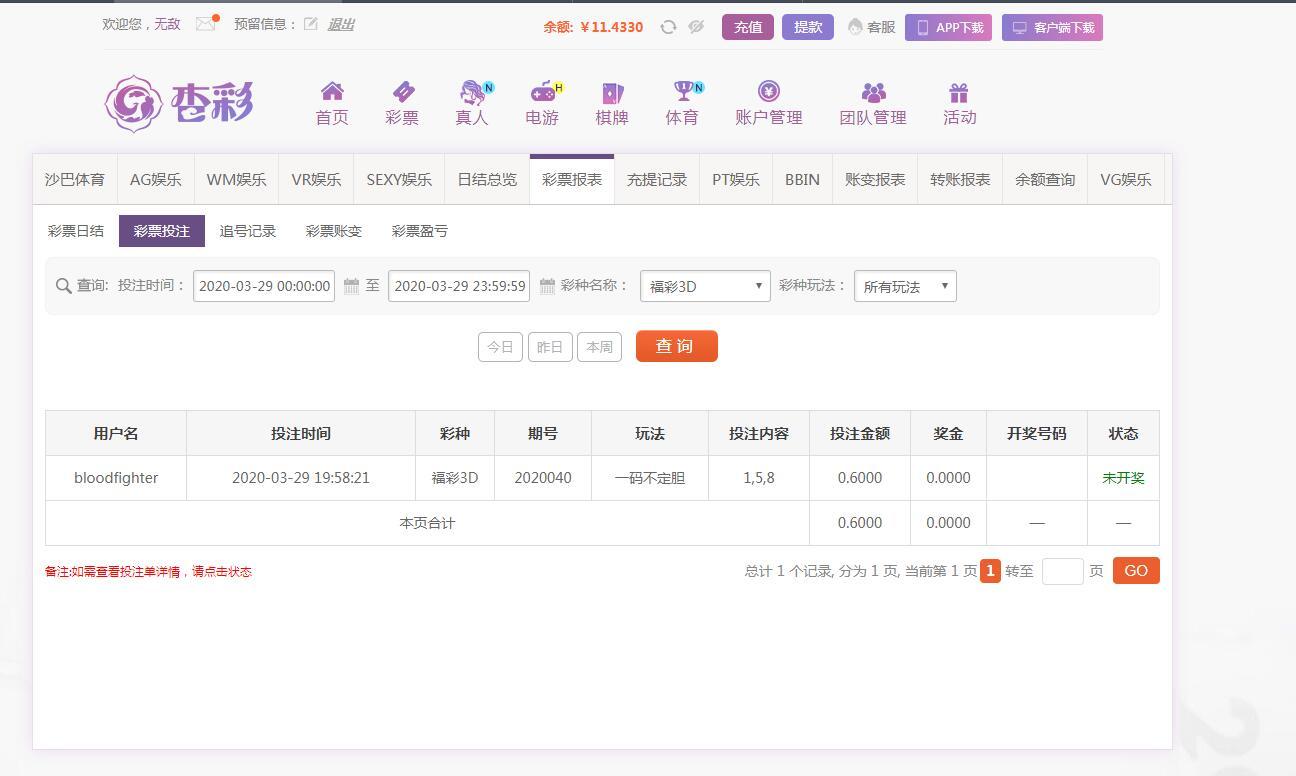Click the page jump input box
The height and width of the screenshot is (776, 1296).
pos(1062,571)
